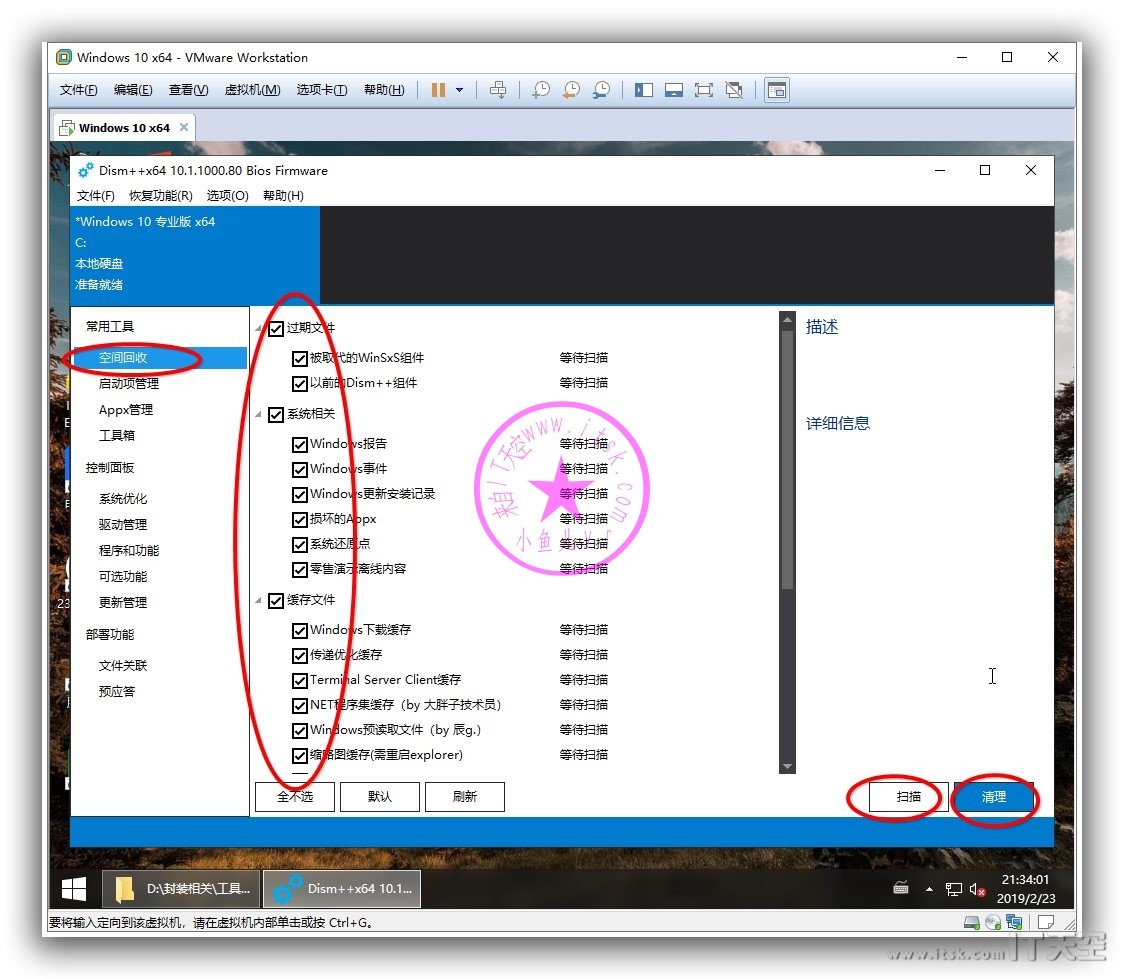Take a snapshot of the virtual machine
Screen dimensions: 1124x979
(541, 90)
